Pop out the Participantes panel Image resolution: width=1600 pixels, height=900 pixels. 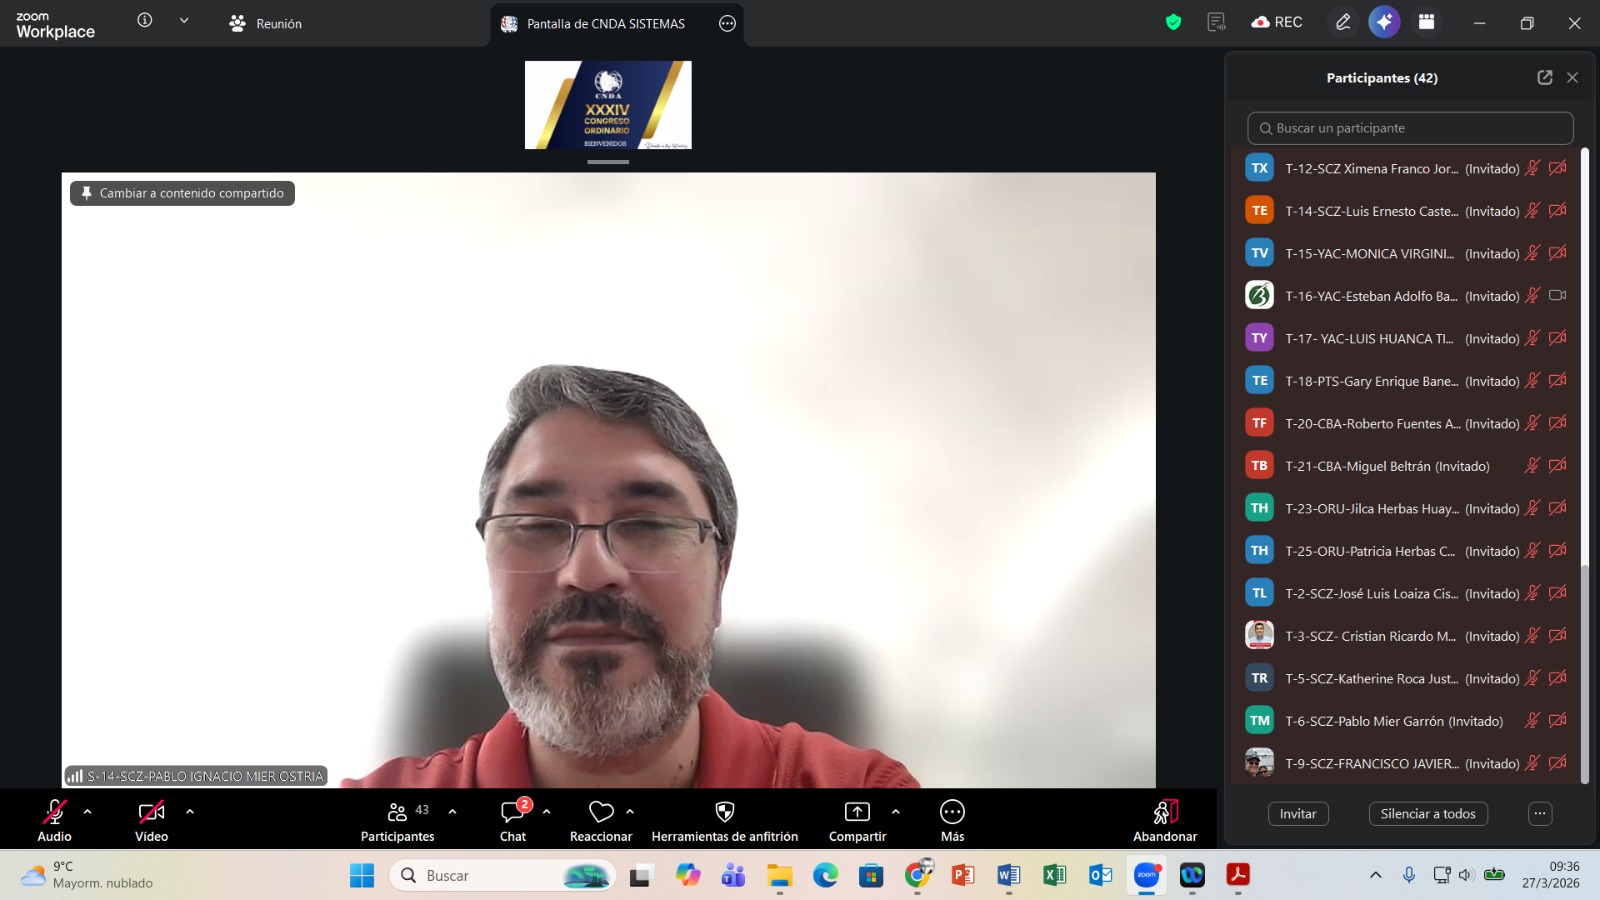click(1544, 78)
